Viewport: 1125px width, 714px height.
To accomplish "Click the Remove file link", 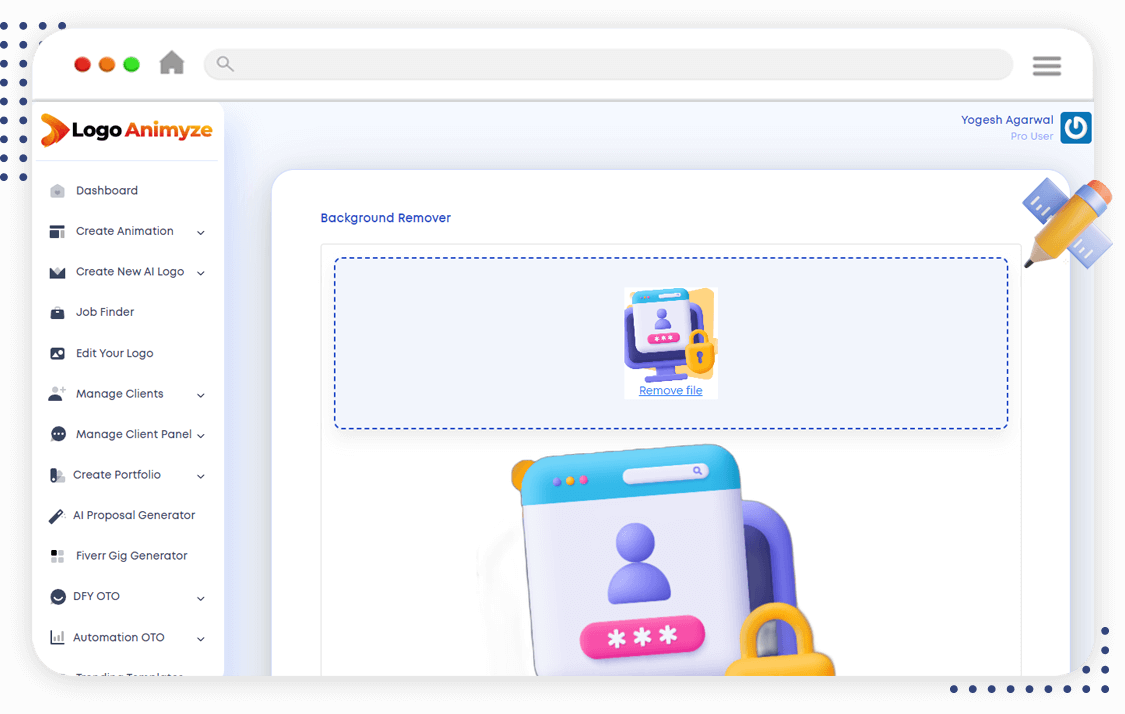I will 670,391.
